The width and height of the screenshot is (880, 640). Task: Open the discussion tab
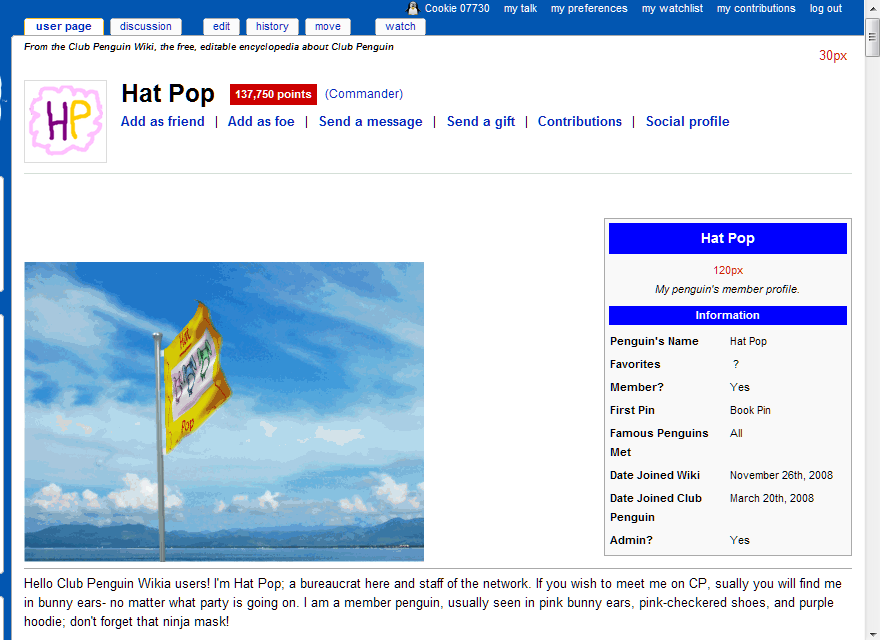(x=146, y=26)
